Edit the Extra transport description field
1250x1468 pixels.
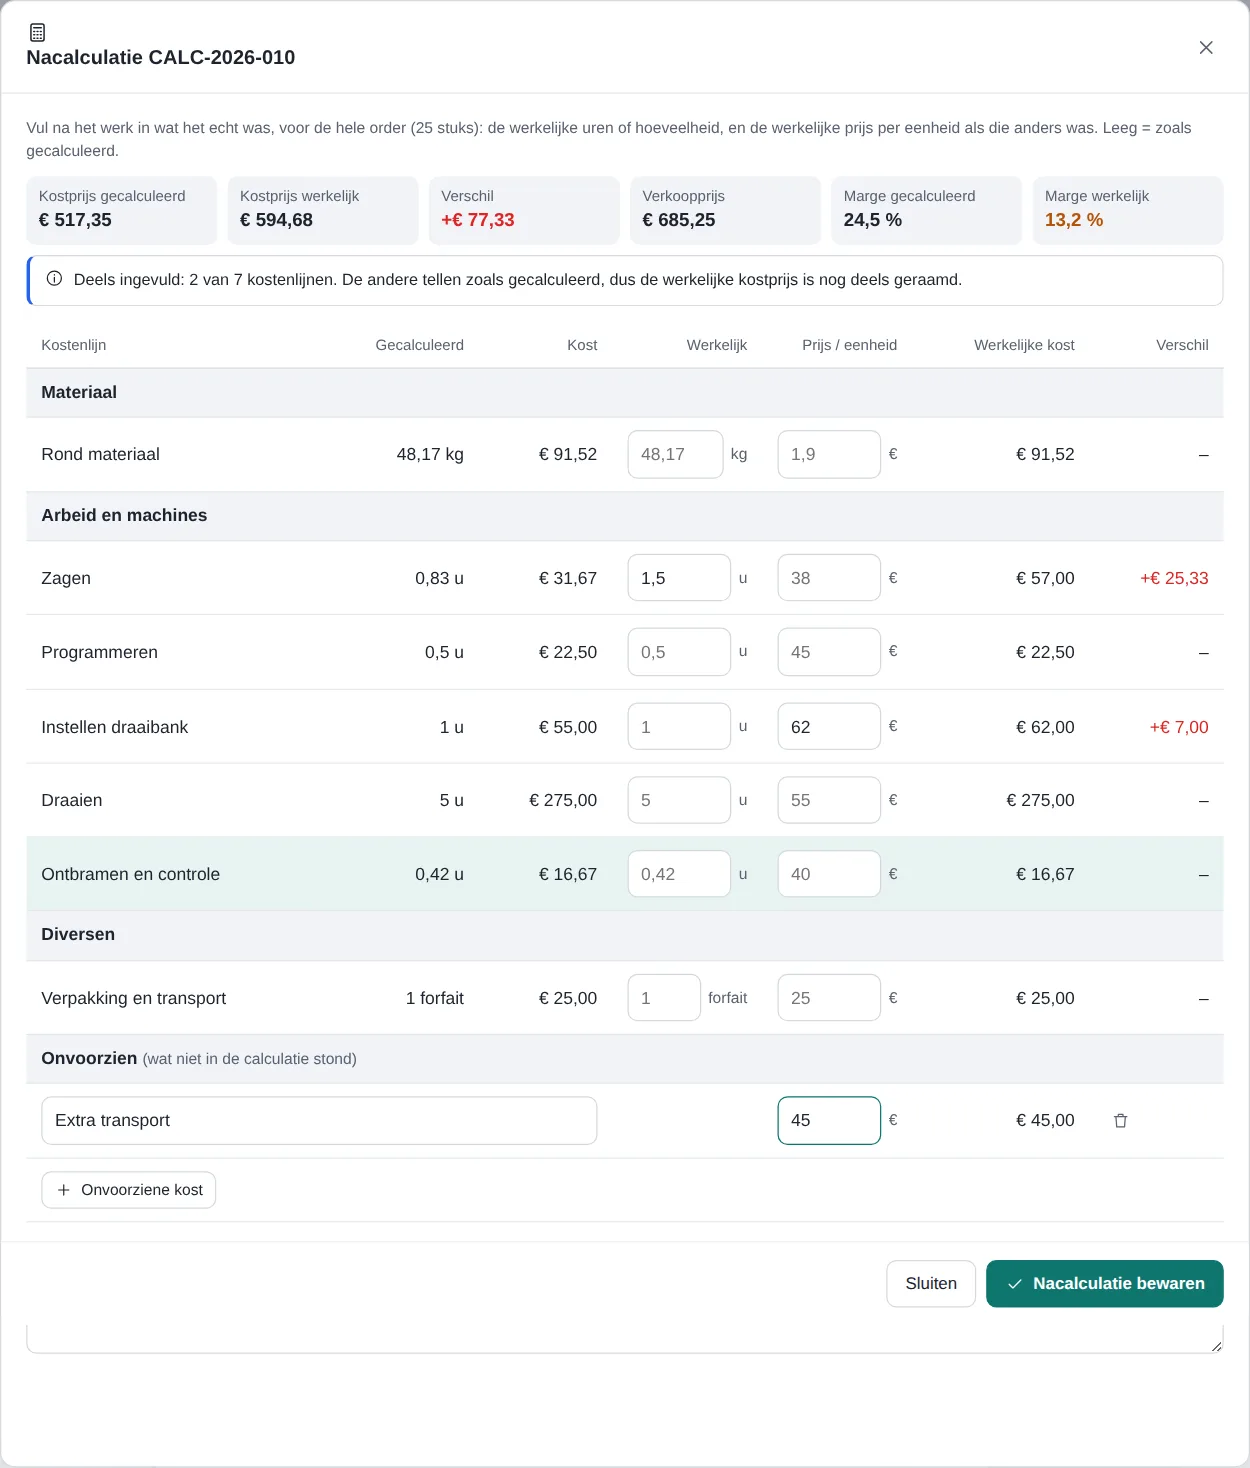click(x=319, y=1120)
